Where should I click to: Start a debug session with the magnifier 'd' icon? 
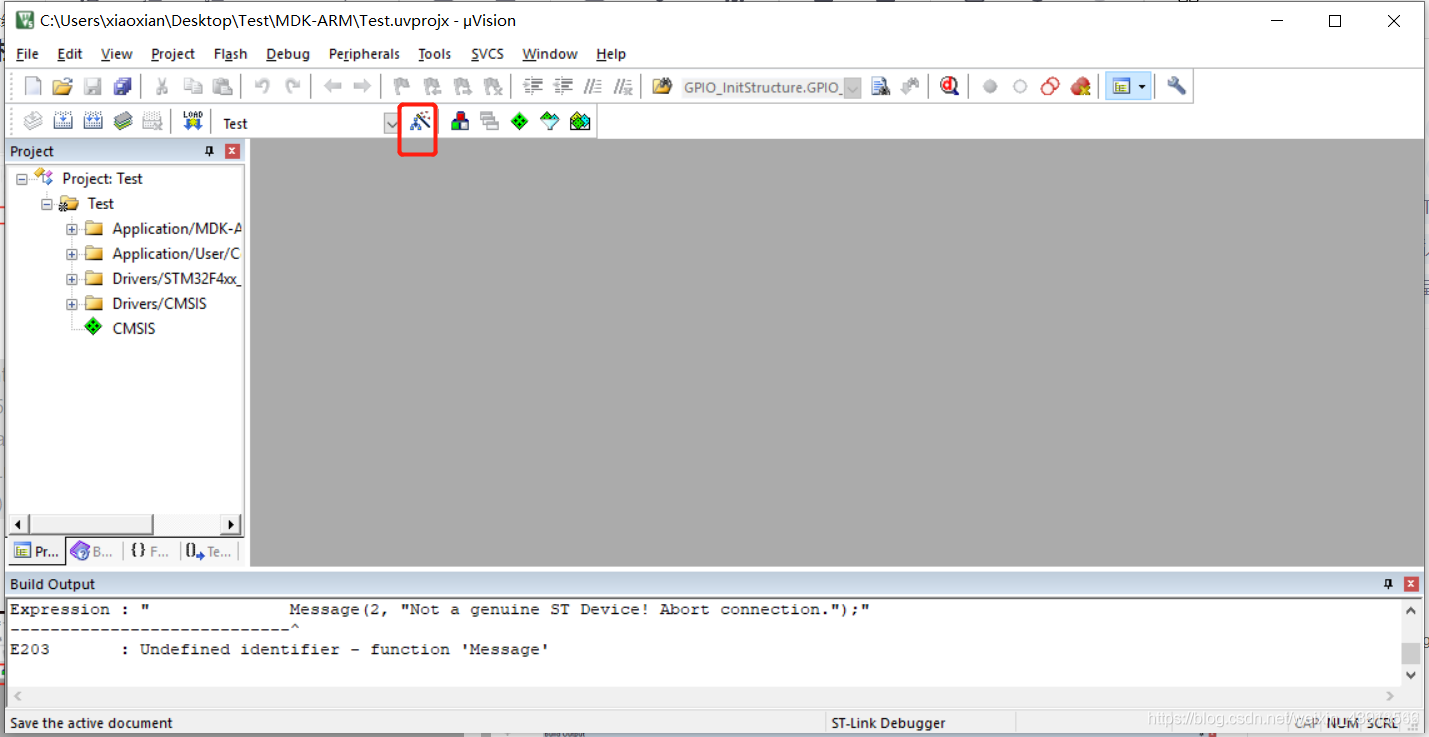[x=949, y=87]
